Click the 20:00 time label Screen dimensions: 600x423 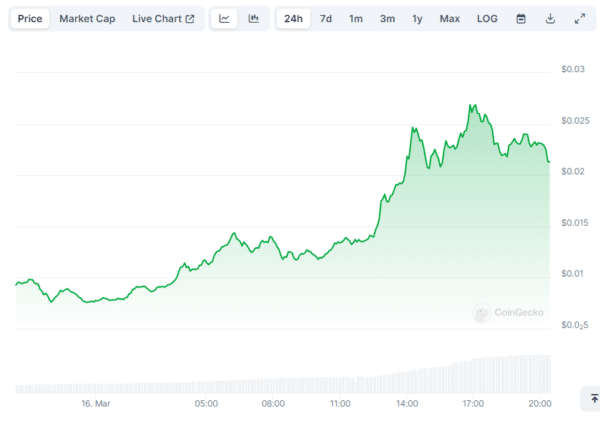pyautogui.click(x=540, y=403)
